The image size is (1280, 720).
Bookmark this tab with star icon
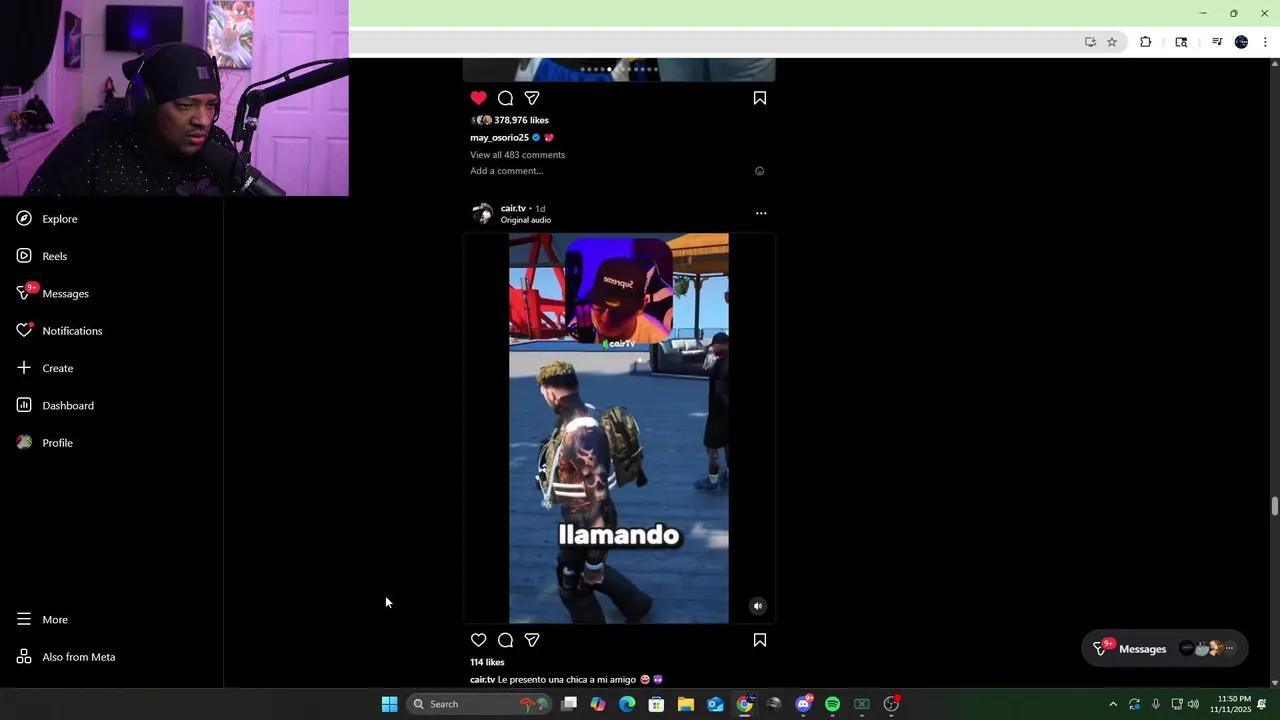tap(1112, 42)
